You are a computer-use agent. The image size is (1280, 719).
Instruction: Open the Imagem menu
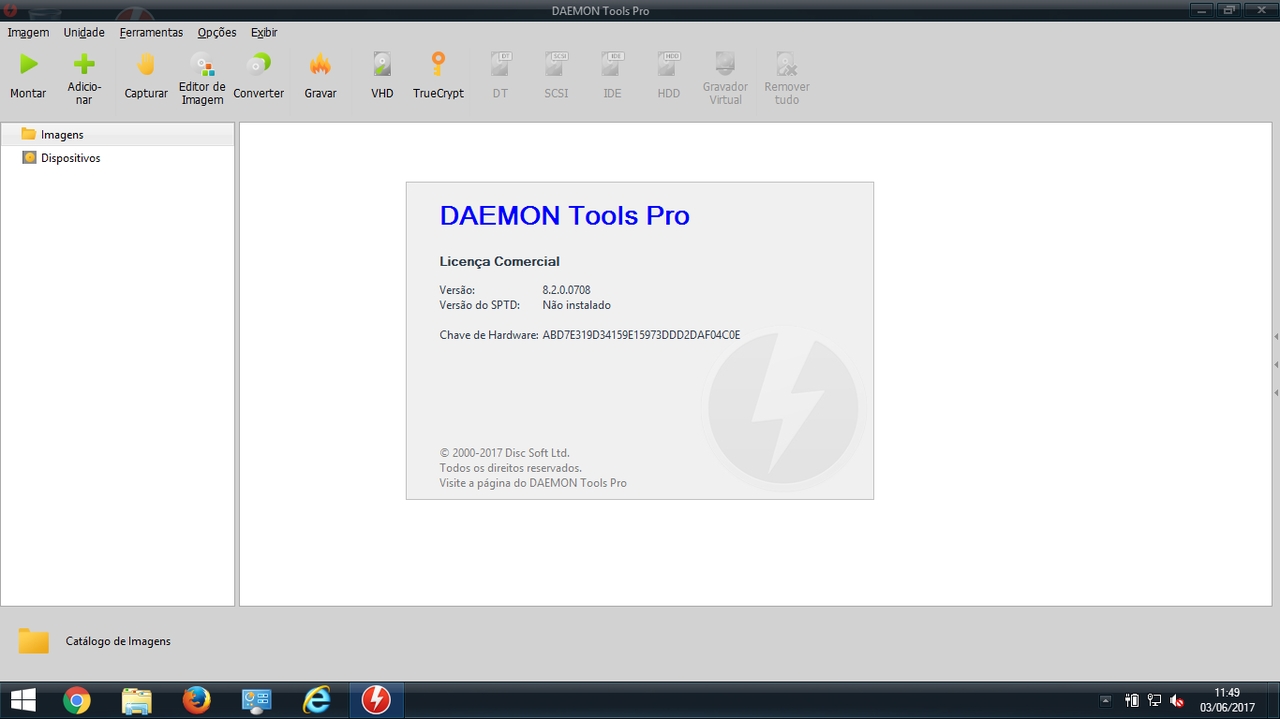28,32
